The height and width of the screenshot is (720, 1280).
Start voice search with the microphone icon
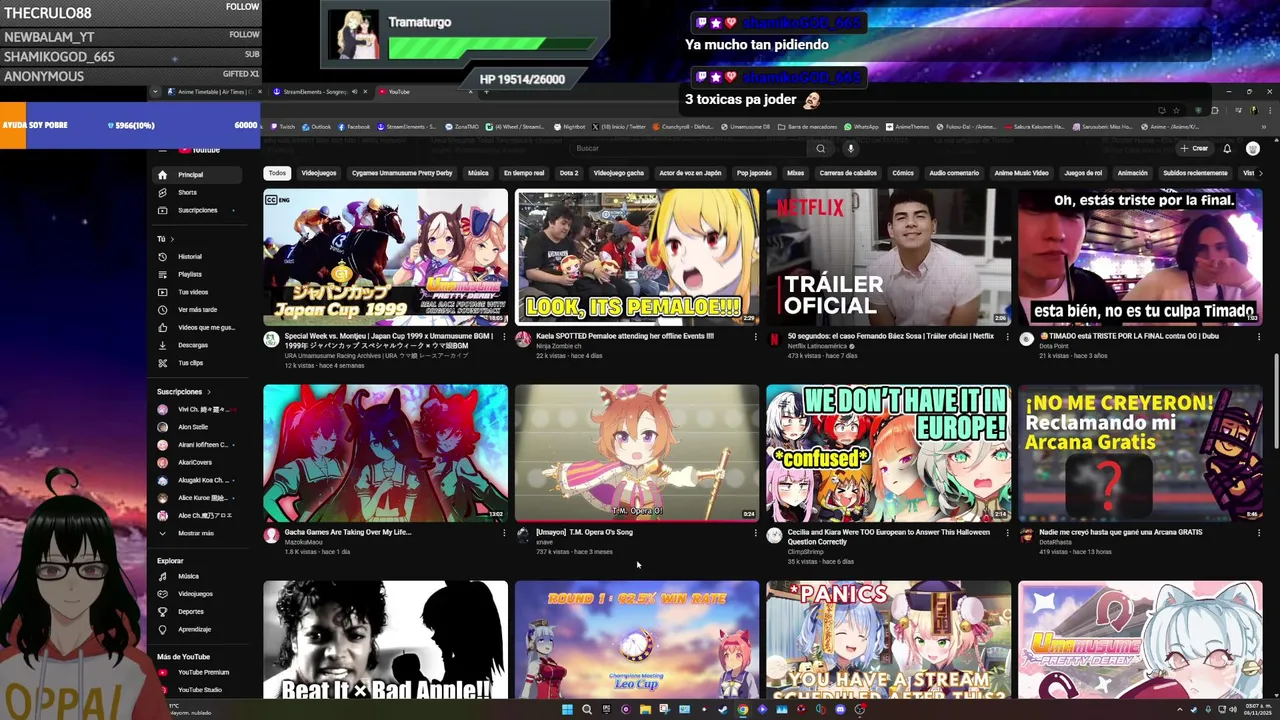tap(851, 148)
